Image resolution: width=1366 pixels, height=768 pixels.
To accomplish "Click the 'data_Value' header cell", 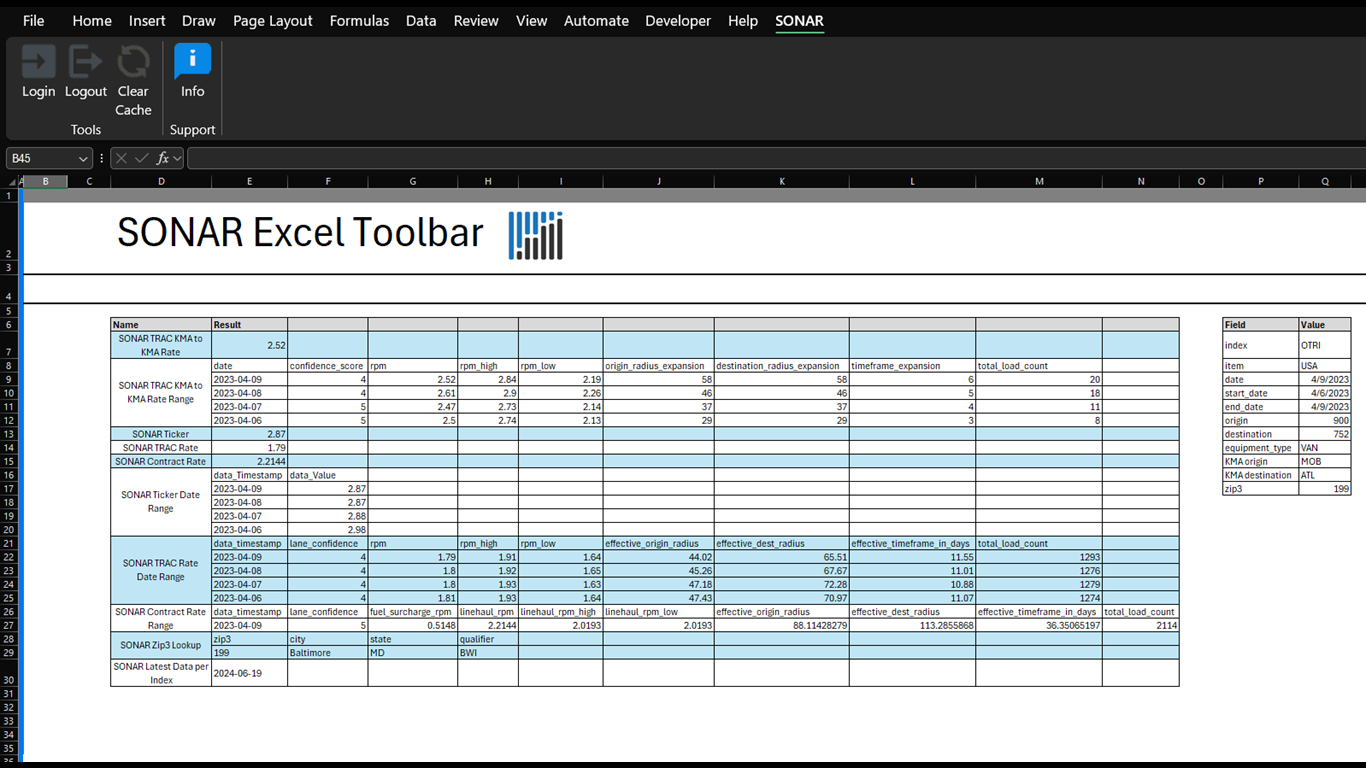I will (327, 475).
